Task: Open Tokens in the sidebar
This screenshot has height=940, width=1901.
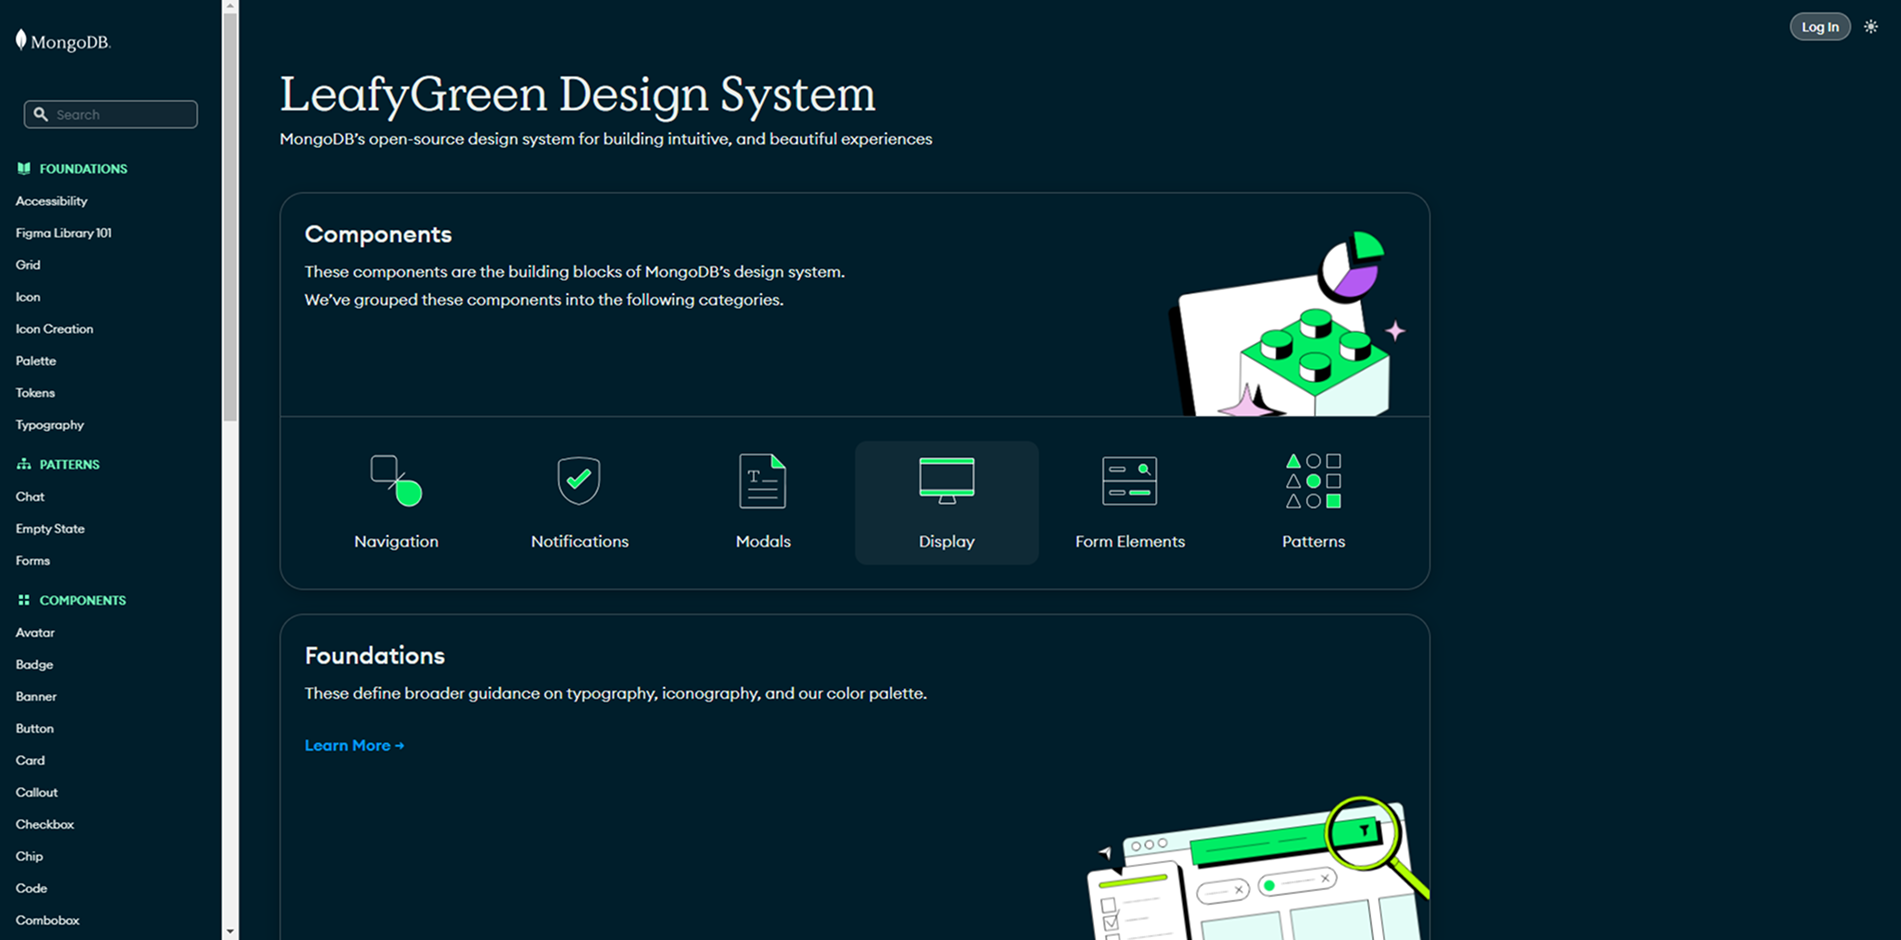Action: click(x=35, y=393)
